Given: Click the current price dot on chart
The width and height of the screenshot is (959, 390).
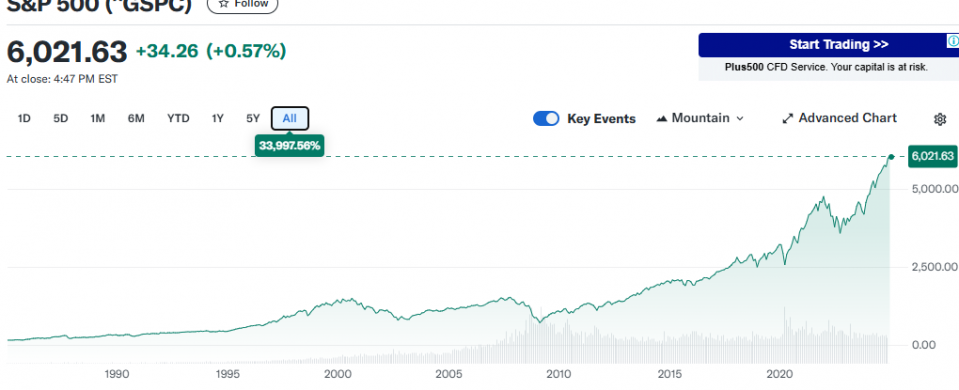Looking at the screenshot, I should click(891, 157).
